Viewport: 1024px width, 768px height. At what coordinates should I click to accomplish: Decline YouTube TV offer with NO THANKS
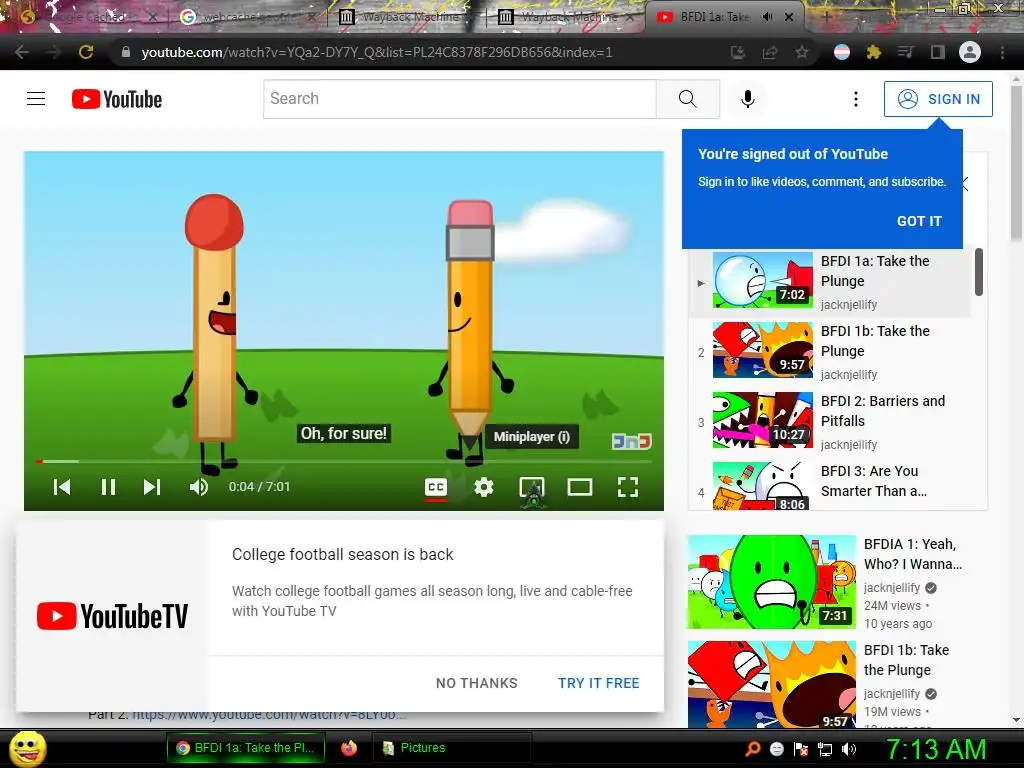(x=477, y=683)
